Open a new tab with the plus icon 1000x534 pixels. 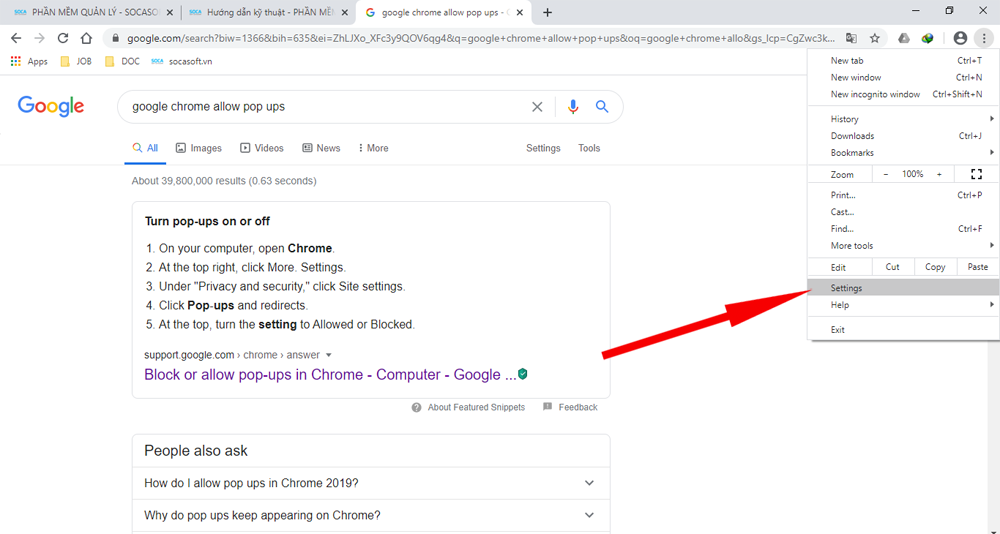(x=547, y=12)
